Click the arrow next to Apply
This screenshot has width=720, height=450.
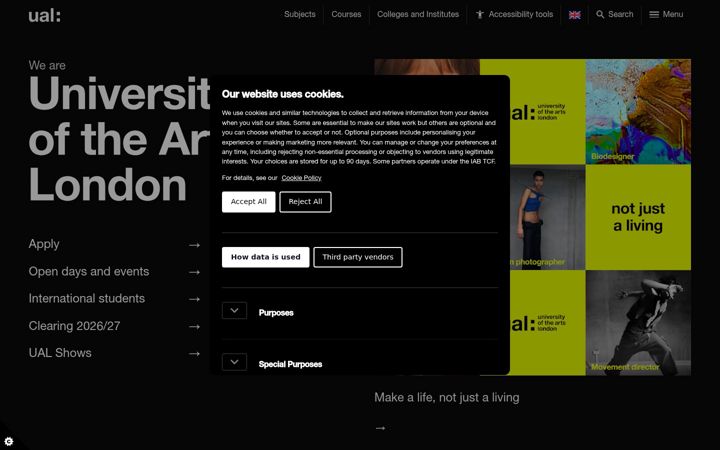click(x=195, y=245)
